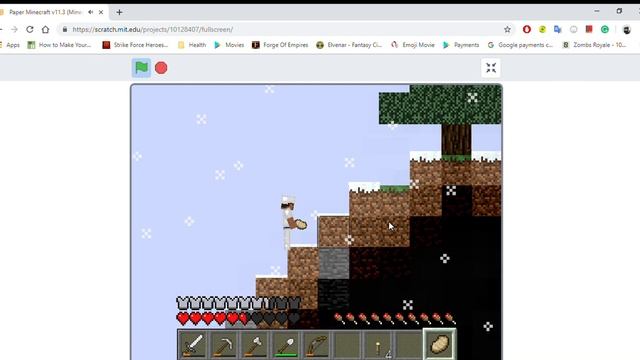Select the empty hotbar slot after the bow

(347, 344)
